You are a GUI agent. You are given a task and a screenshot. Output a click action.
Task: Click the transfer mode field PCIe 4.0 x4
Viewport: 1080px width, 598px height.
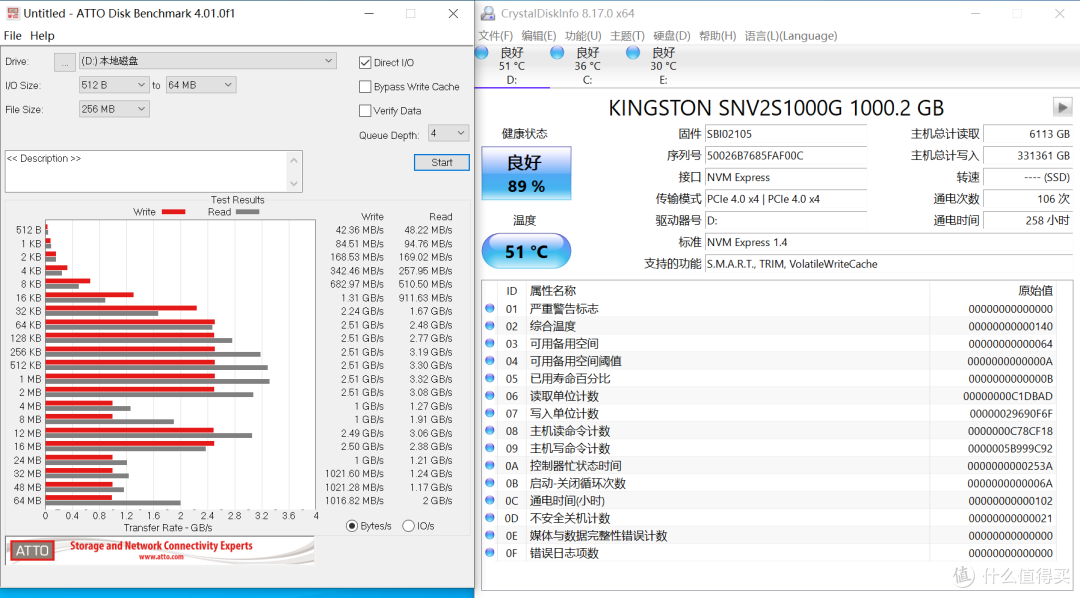[x=786, y=199]
